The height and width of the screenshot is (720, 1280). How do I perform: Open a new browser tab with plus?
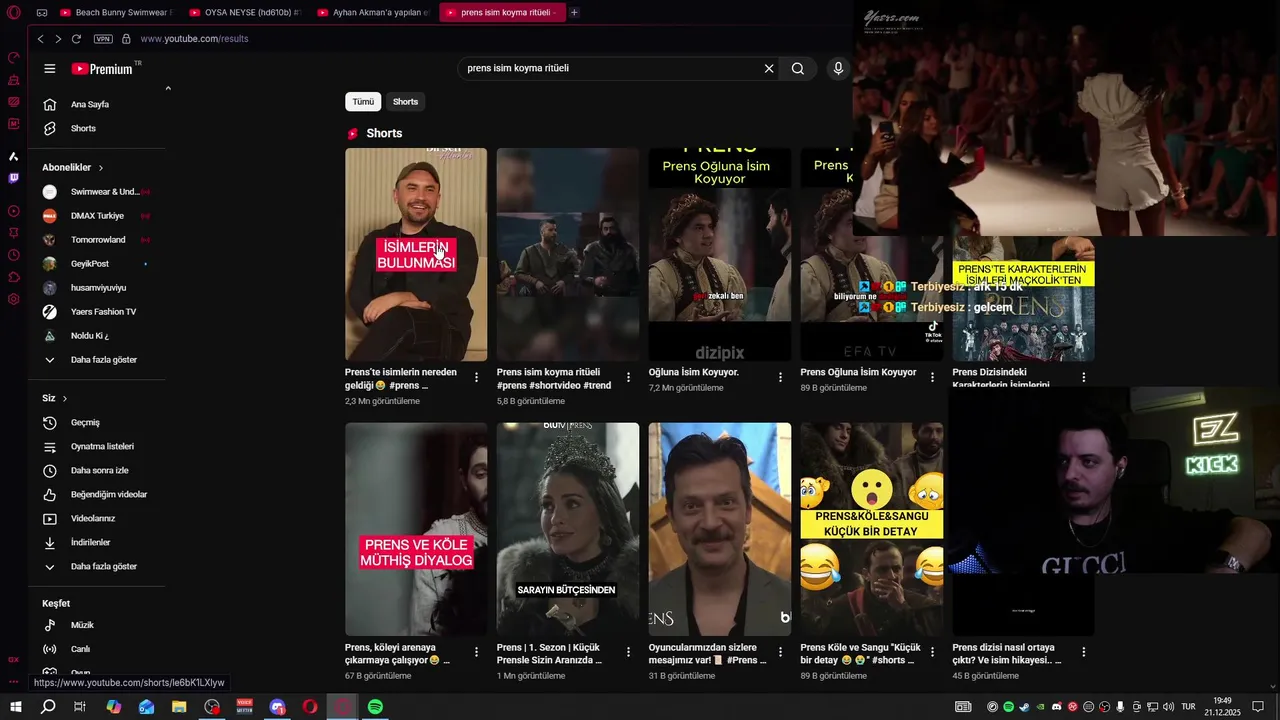tap(574, 12)
